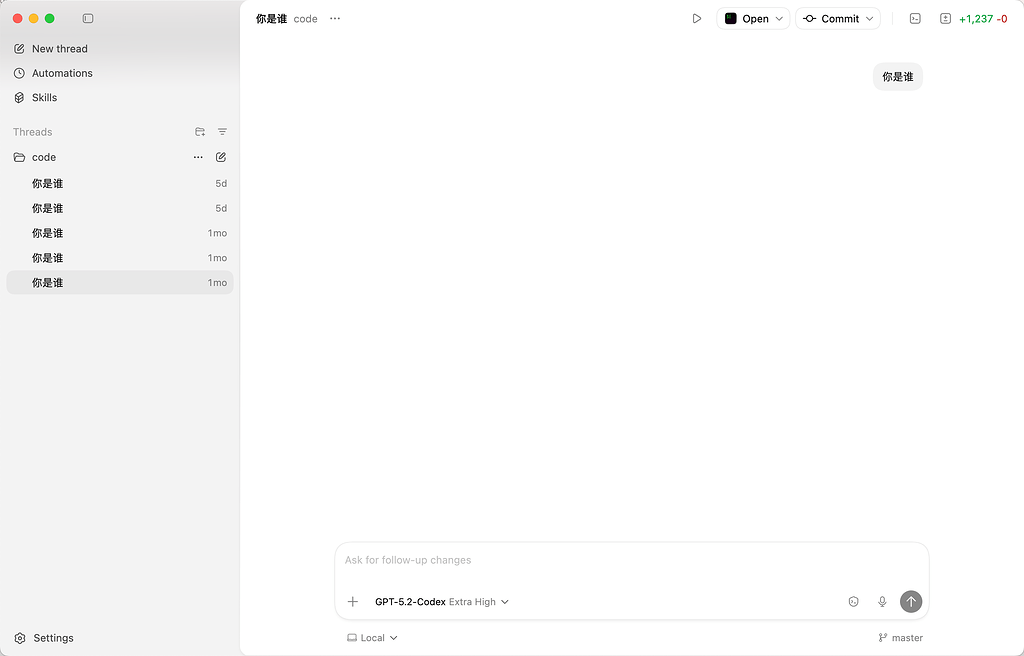The height and width of the screenshot is (656, 1024).
Task: Open the first 1mo 你是谁 thread
Action: pos(120,233)
